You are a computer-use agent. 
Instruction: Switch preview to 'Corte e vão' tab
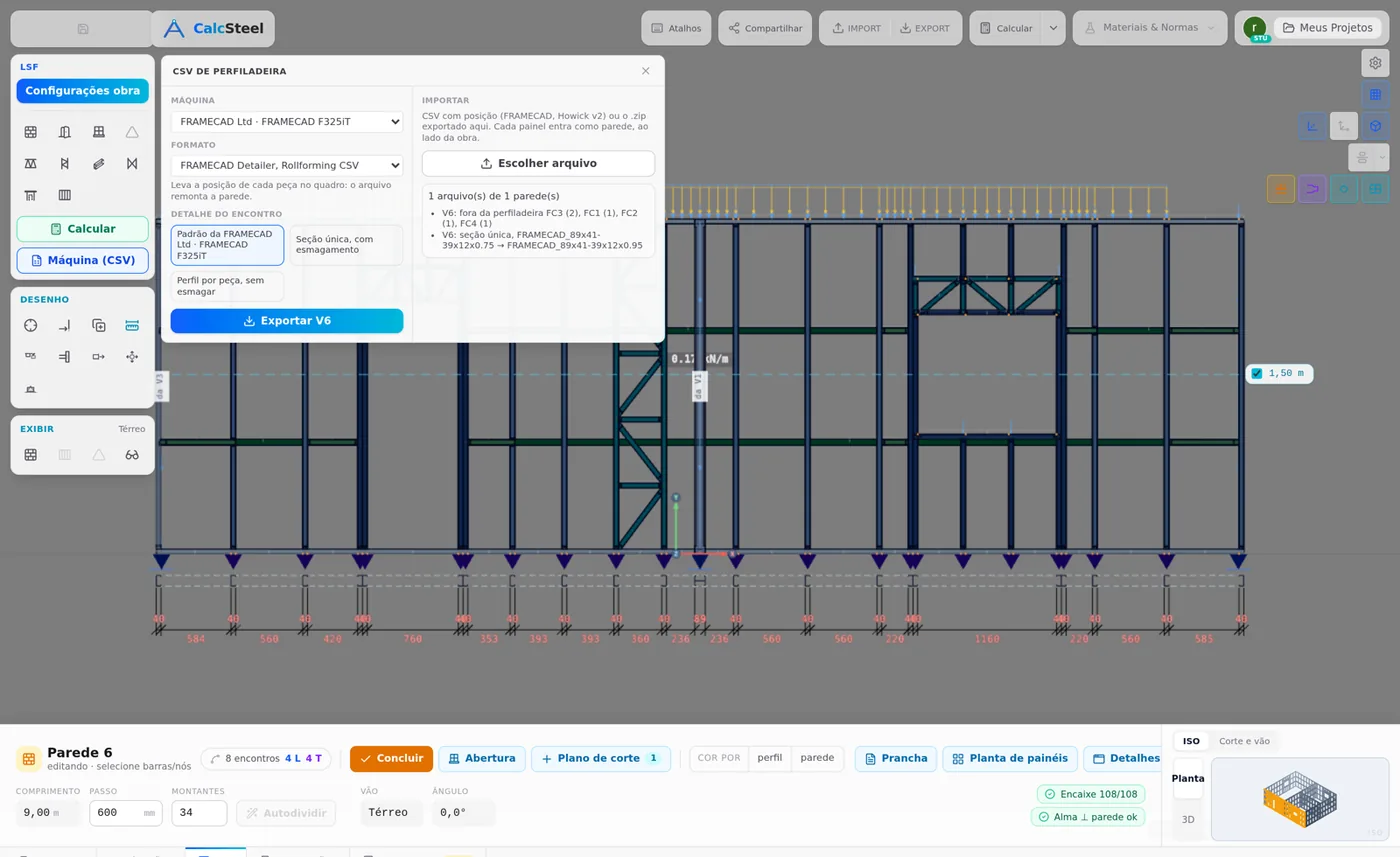coord(1244,741)
